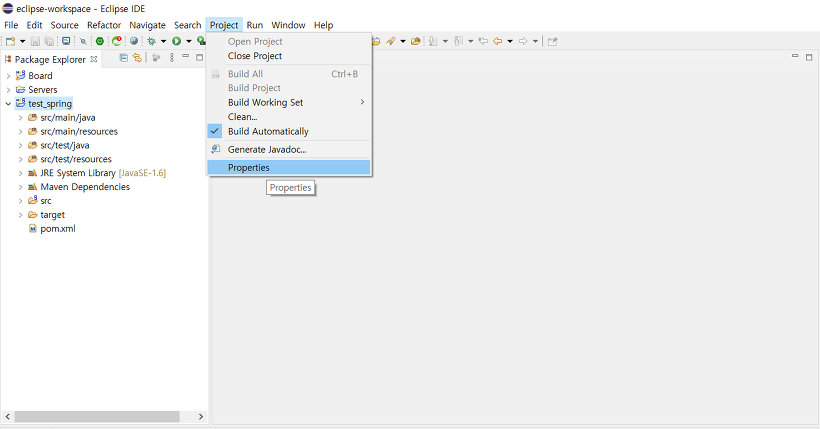Viewport: 820px width, 429px height.
Task: Select src/main/resources in the tree
Action: (x=79, y=131)
